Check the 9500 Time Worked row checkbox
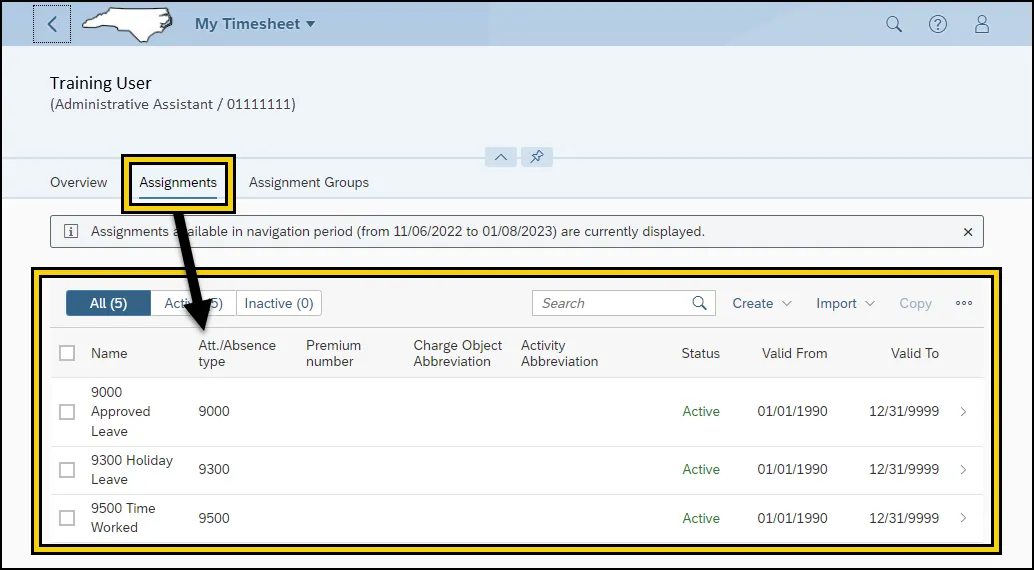1034x570 pixels. pos(67,518)
